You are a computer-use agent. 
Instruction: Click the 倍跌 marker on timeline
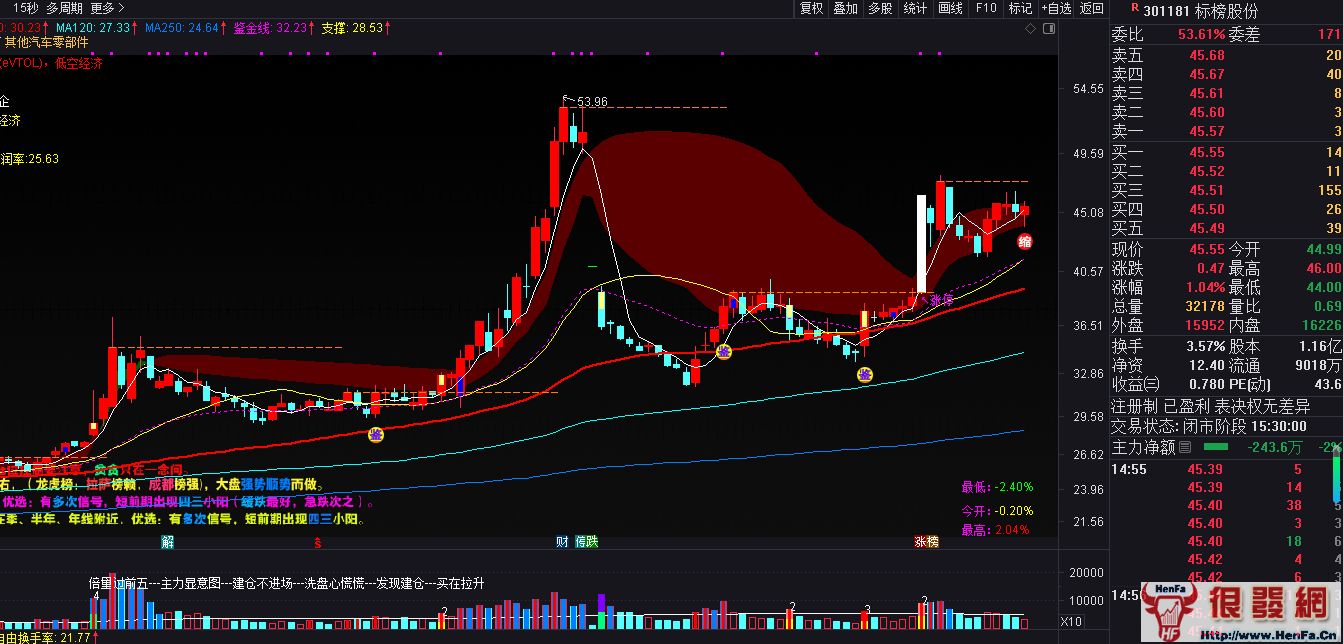[587, 542]
